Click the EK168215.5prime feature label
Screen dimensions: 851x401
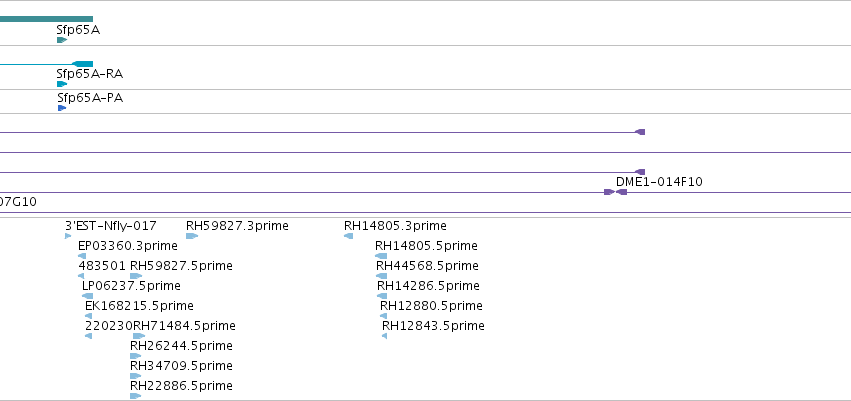[x=139, y=305]
